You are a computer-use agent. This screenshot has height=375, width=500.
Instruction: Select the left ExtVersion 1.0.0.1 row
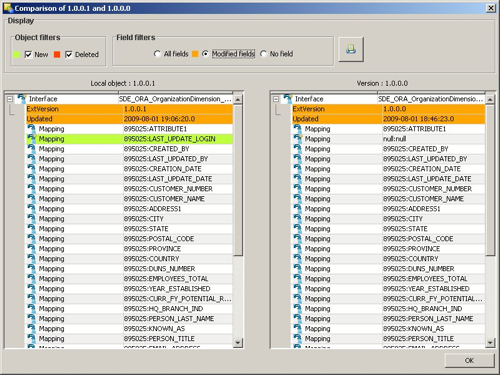coord(129,109)
